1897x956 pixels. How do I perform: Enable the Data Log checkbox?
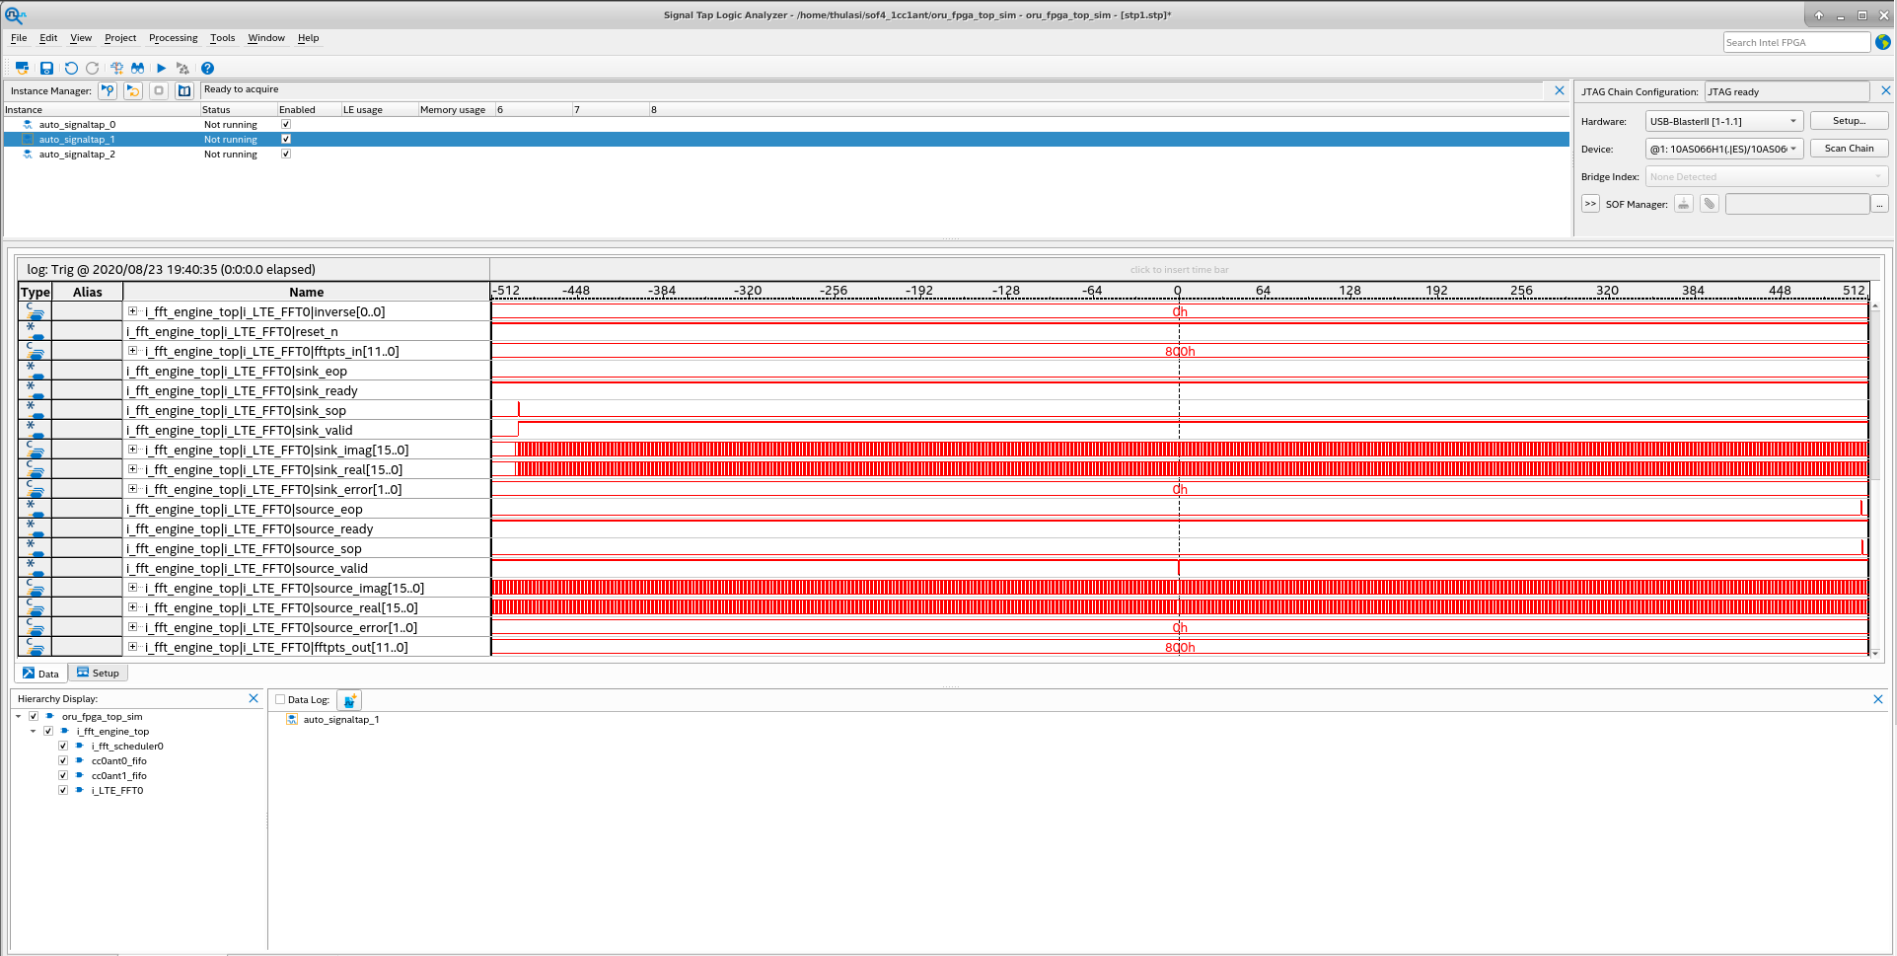click(x=280, y=700)
